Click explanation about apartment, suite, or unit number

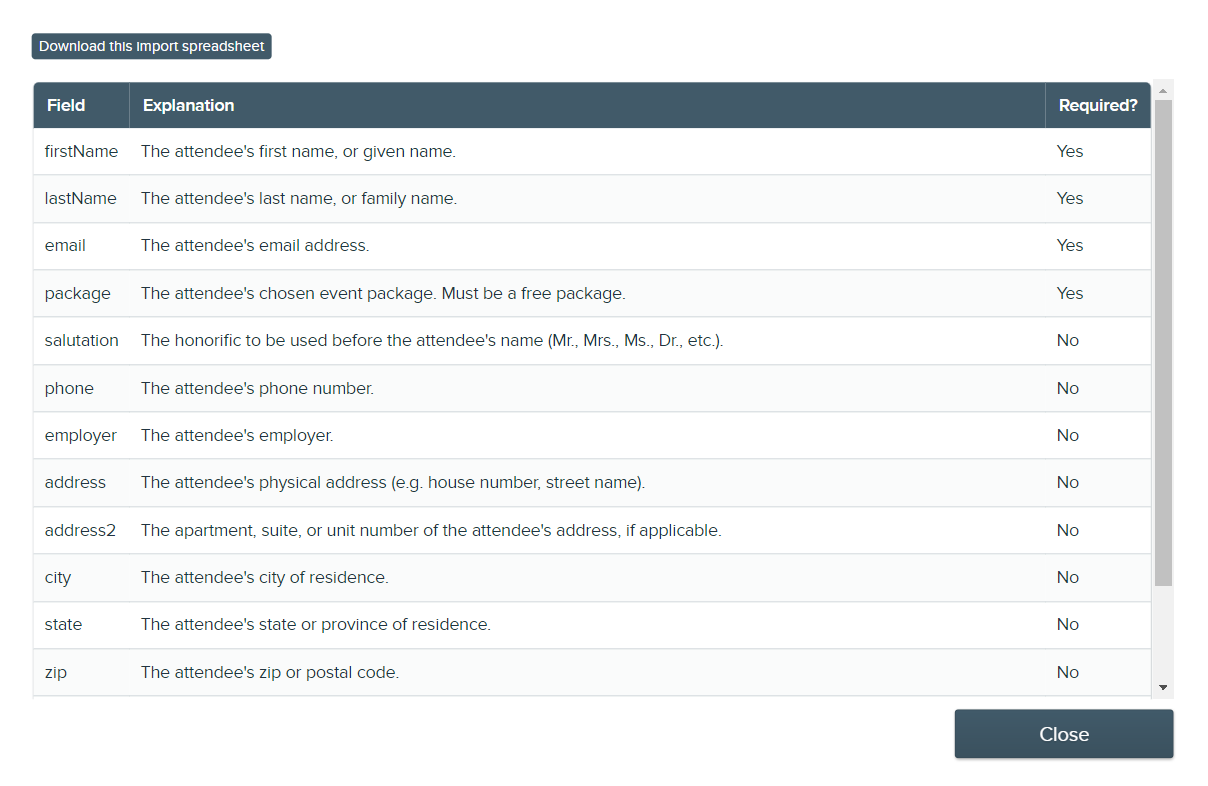tap(431, 530)
